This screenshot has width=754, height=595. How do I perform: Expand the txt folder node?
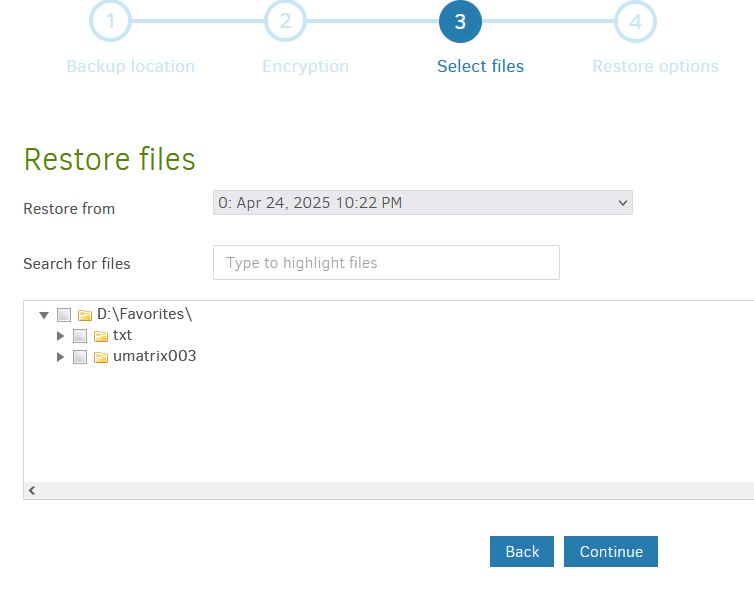point(60,336)
